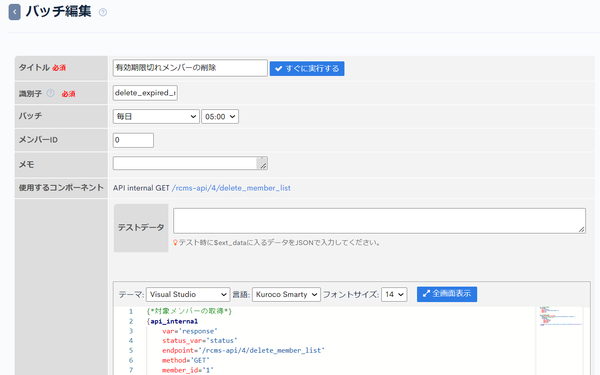600x375 pixels.
Task: Open the help icon next to バッチ編集 title
Action: [103, 12]
